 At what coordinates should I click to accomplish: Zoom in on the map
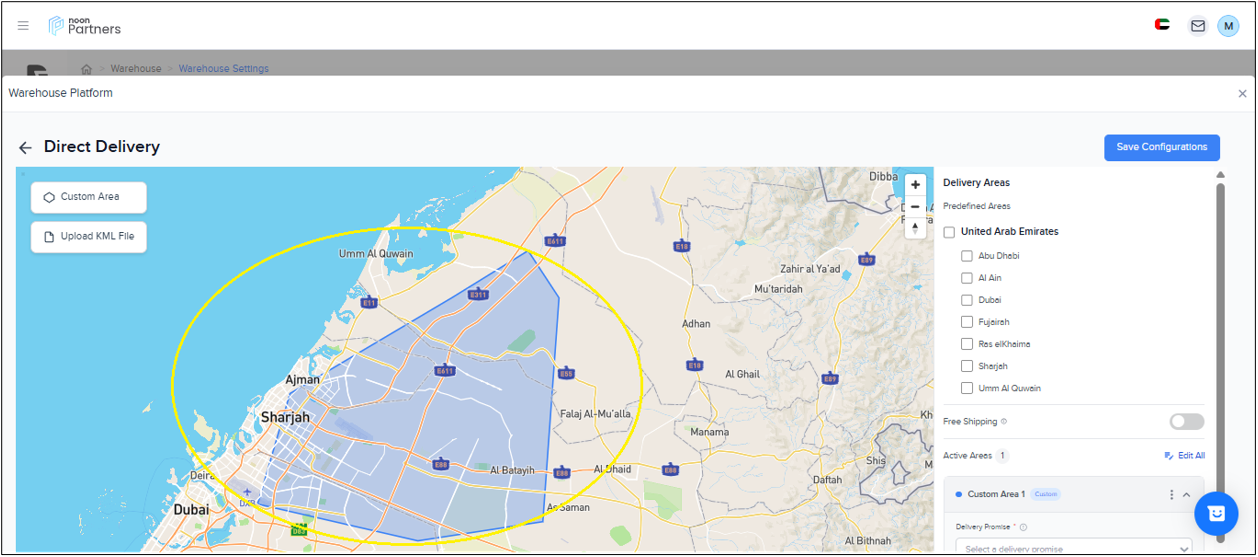(x=915, y=185)
